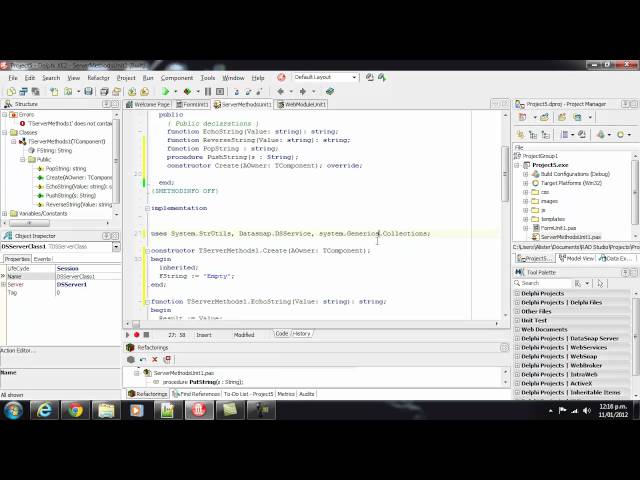Click the red Help icon beside the layout combo

pyautogui.click(x=281, y=77)
